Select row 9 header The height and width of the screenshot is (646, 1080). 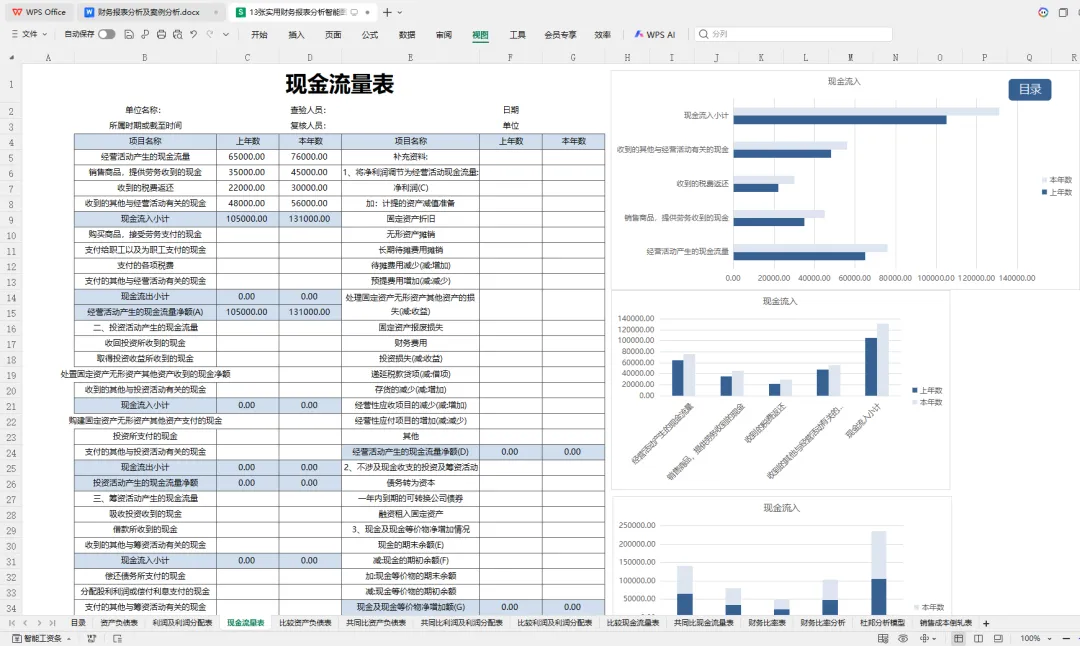[11, 219]
